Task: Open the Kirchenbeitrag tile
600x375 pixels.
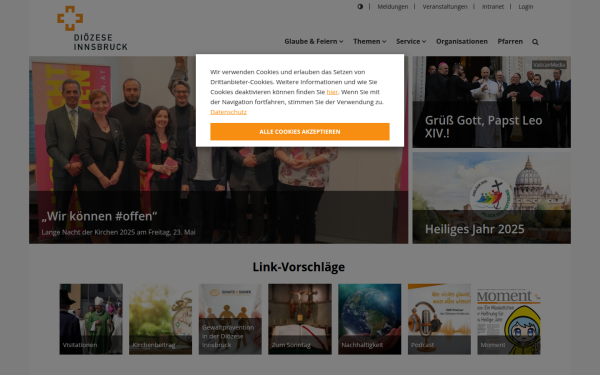Action: tap(160, 319)
